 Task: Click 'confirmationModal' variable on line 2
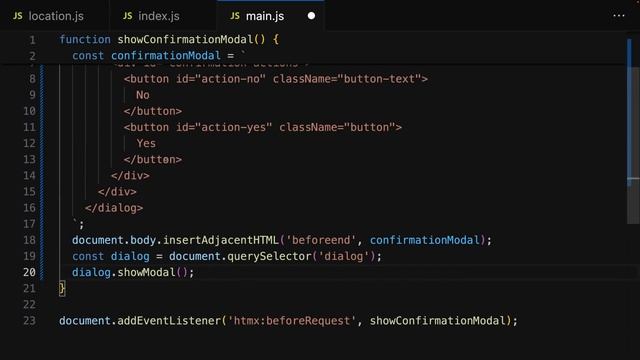pos(166,56)
